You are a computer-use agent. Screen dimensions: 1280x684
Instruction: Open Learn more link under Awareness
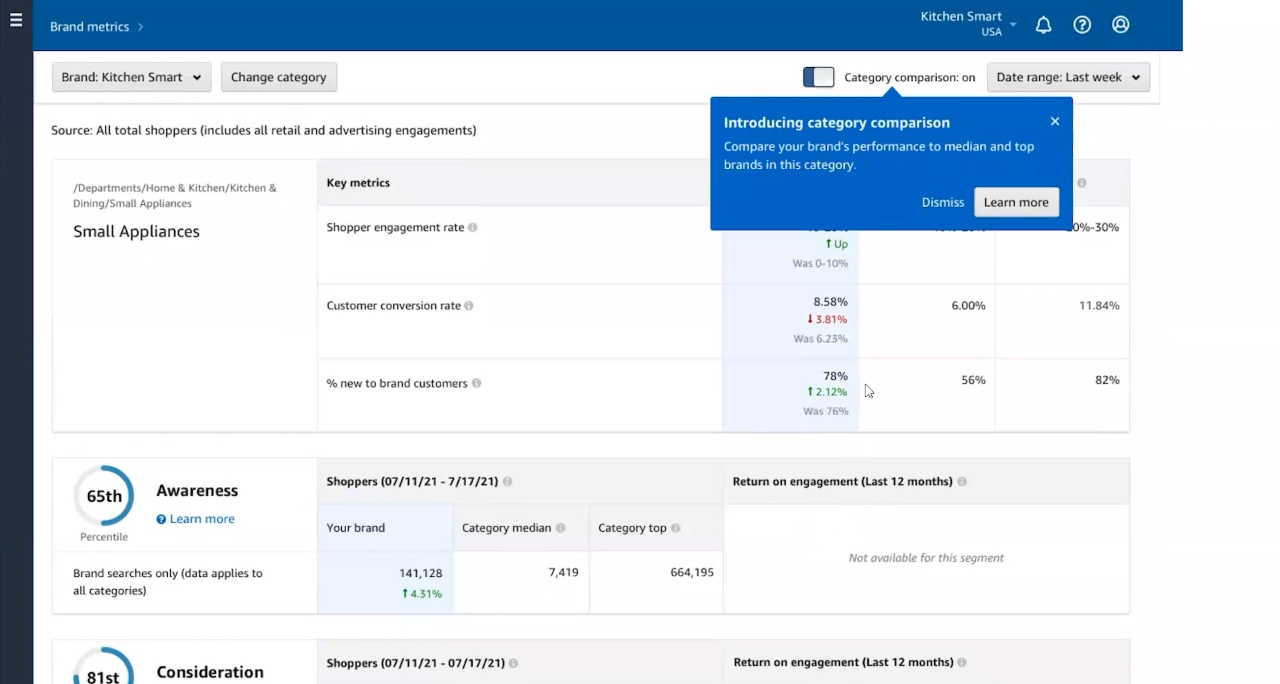coord(201,519)
